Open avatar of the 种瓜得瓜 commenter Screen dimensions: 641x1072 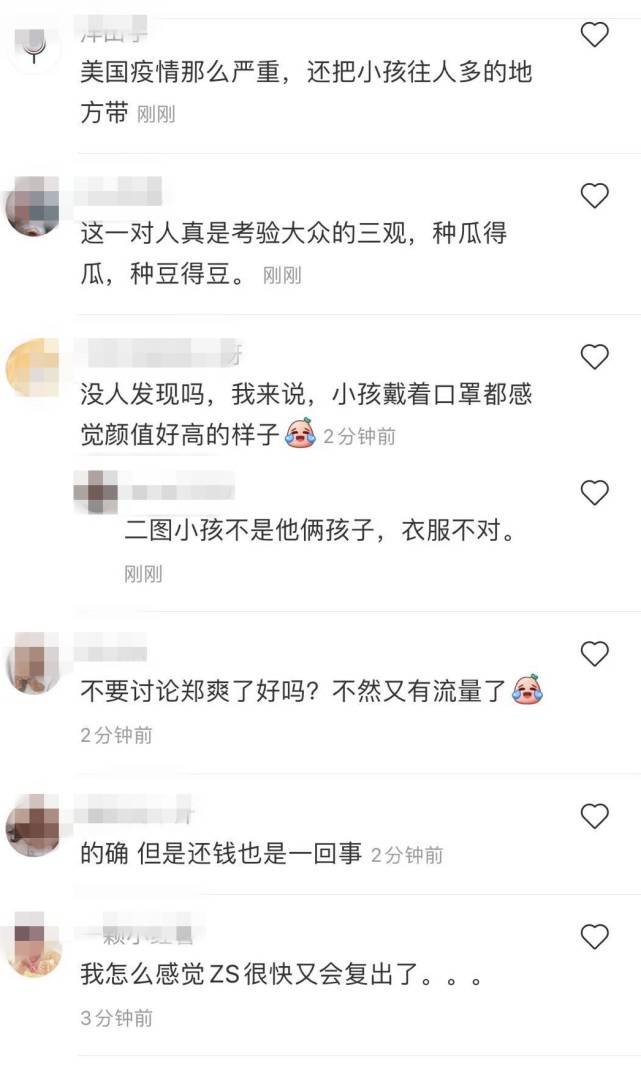[33, 206]
